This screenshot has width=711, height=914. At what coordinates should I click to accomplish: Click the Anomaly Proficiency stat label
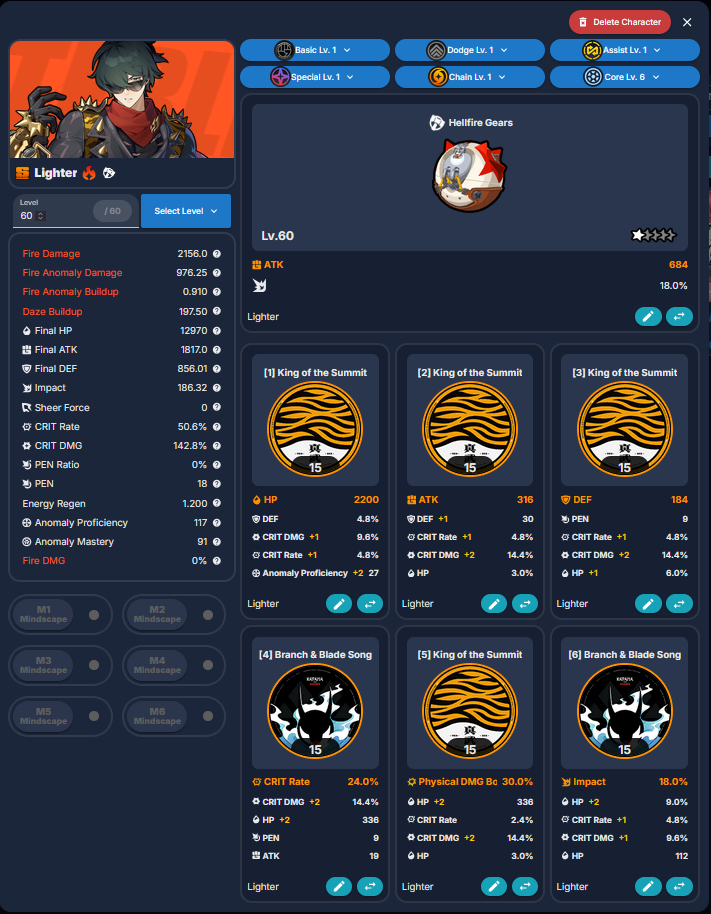(81, 523)
